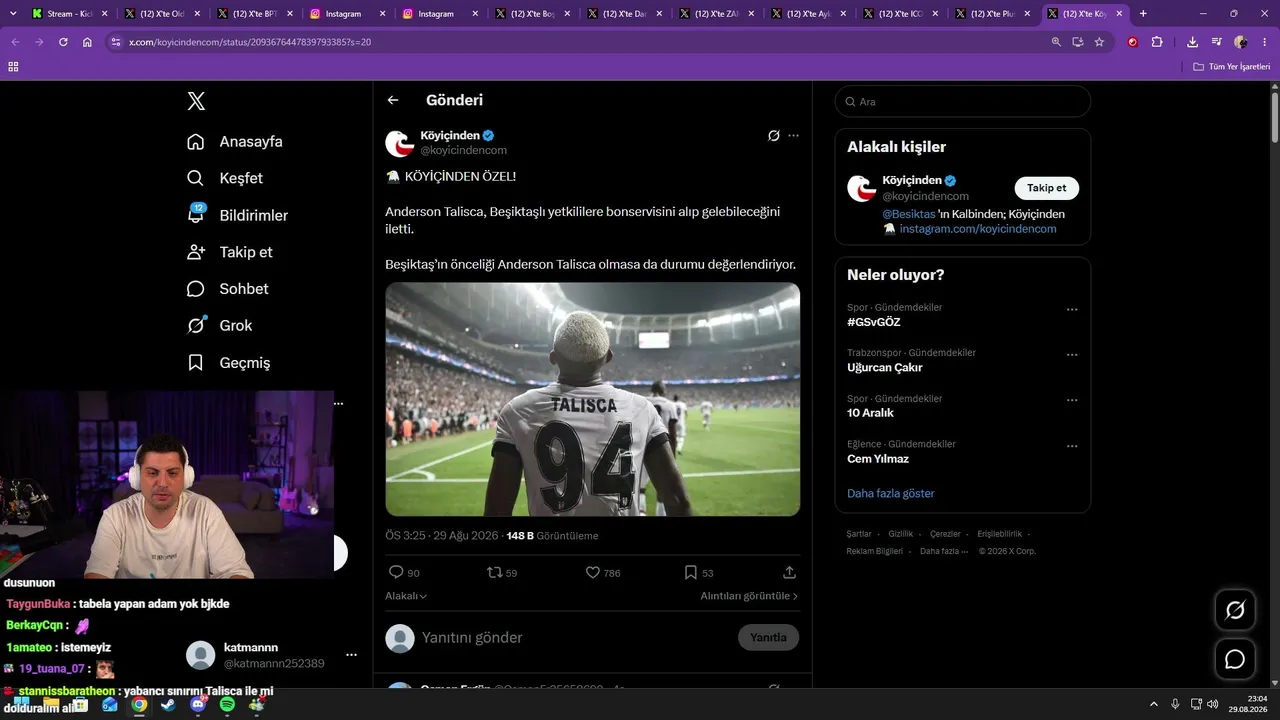Click Köyiçinden's profile avatar on the post
The width and height of the screenshot is (1280, 720).
400,143
